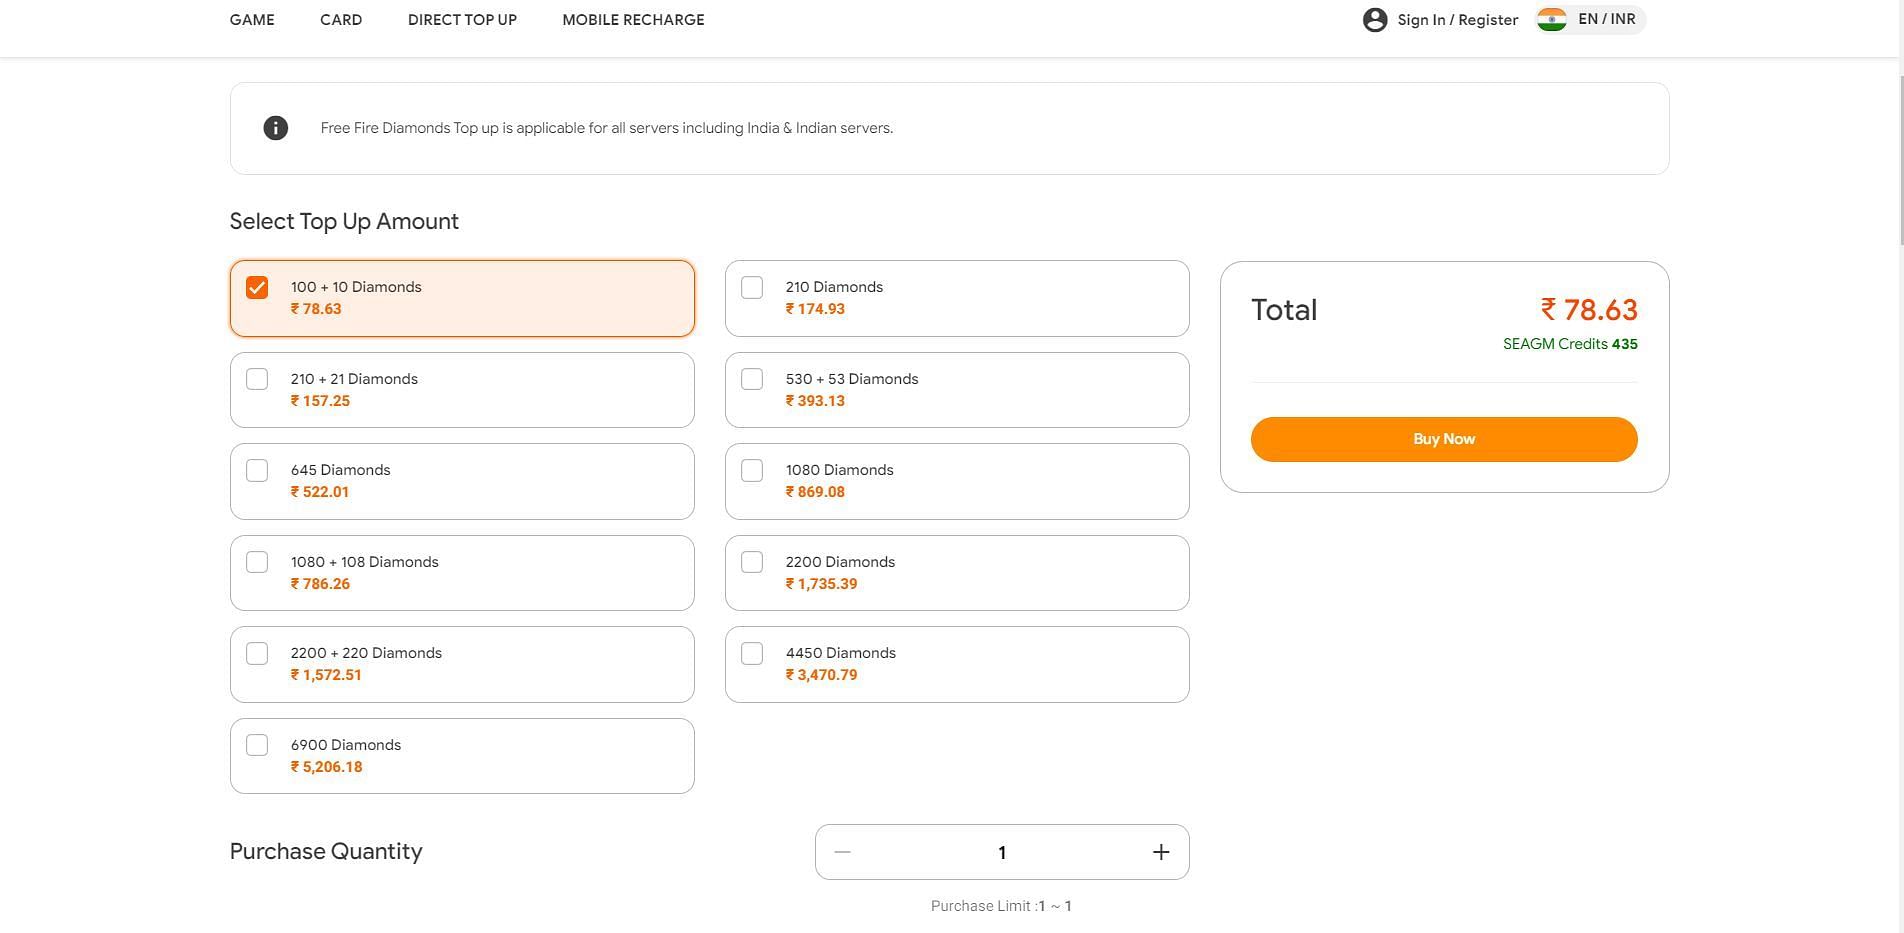Click the ₹ 393.13 price text
Screen dimensions: 1904x933
click(815, 401)
